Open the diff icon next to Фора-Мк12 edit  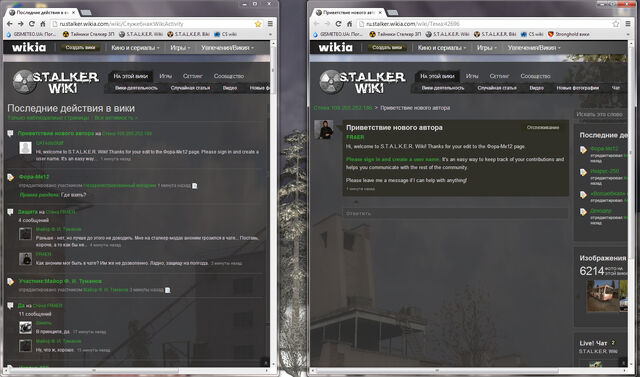coord(195,186)
